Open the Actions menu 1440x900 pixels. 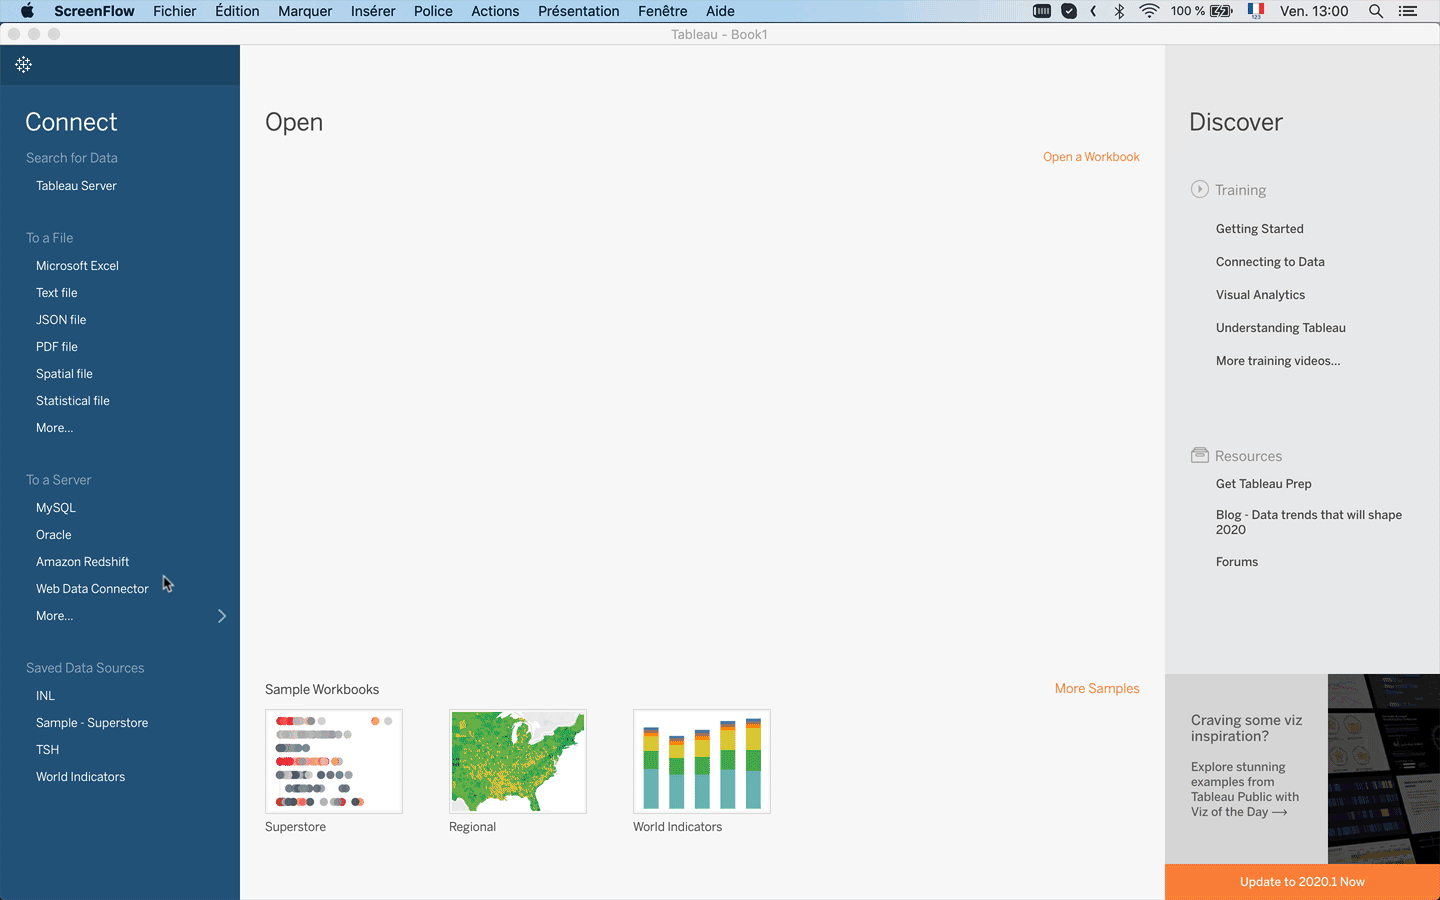tap(495, 11)
